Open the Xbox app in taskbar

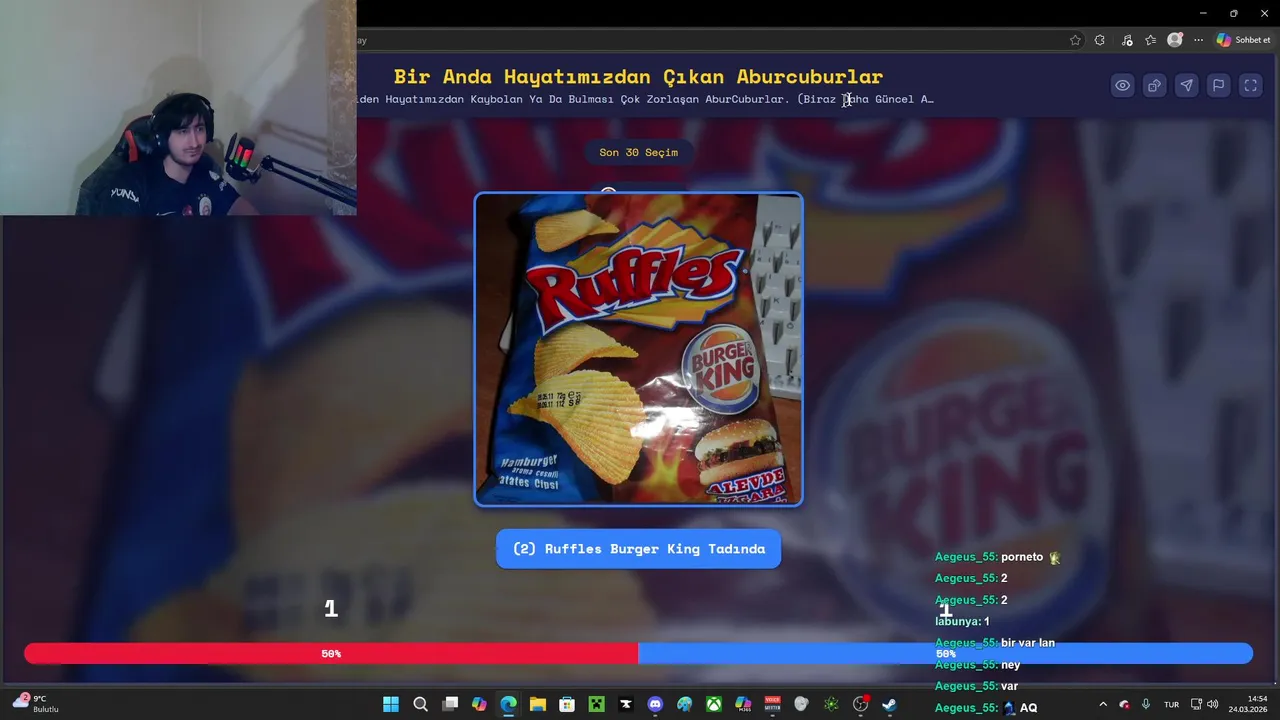(714, 704)
